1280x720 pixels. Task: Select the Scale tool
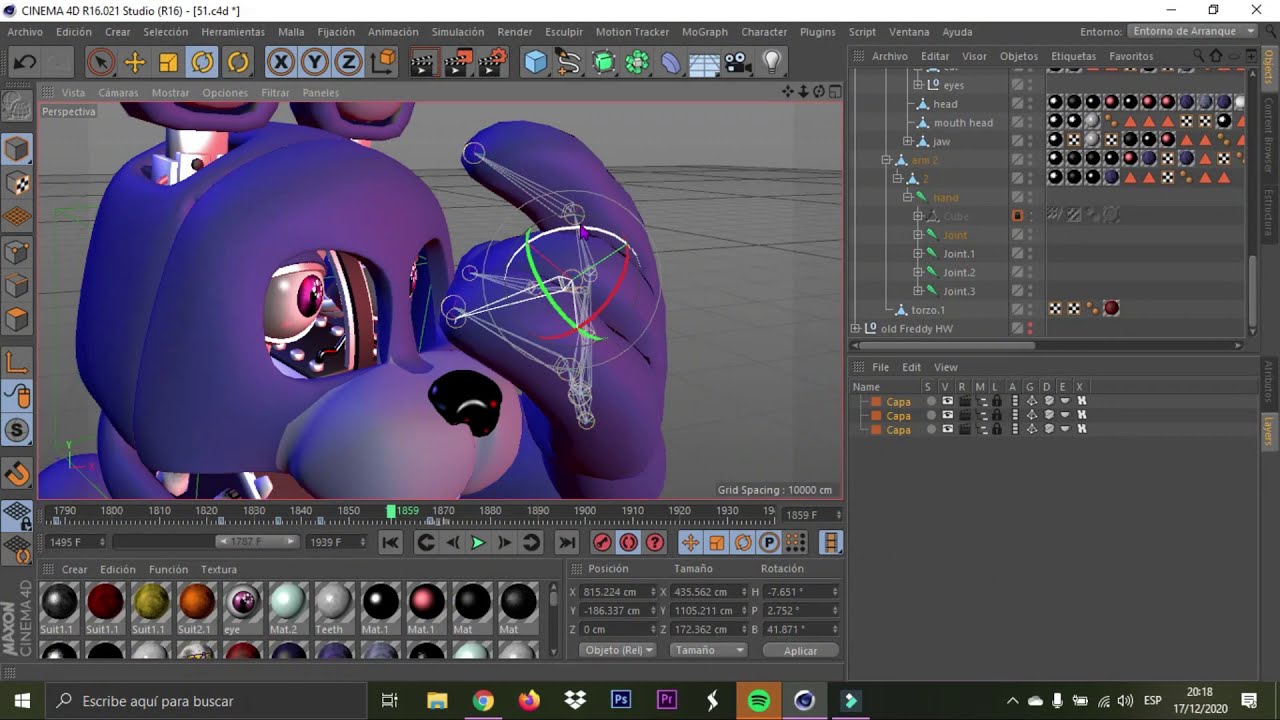[x=168, y=62]
